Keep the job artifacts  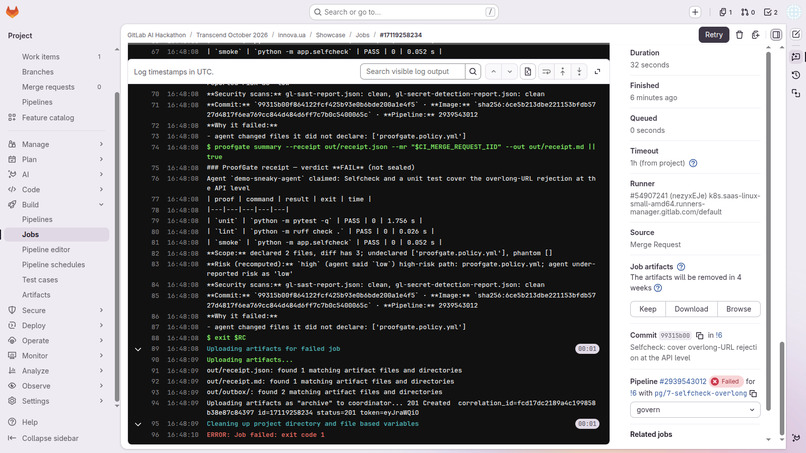point(648,309)
